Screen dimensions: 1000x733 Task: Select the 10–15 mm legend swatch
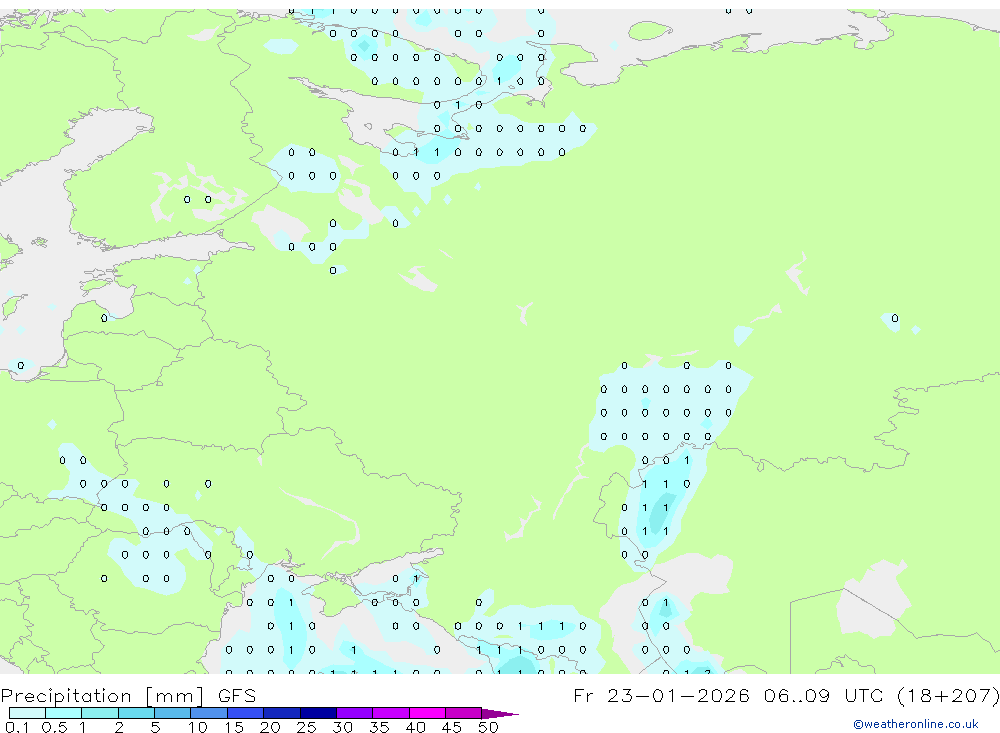coord(209,713)
